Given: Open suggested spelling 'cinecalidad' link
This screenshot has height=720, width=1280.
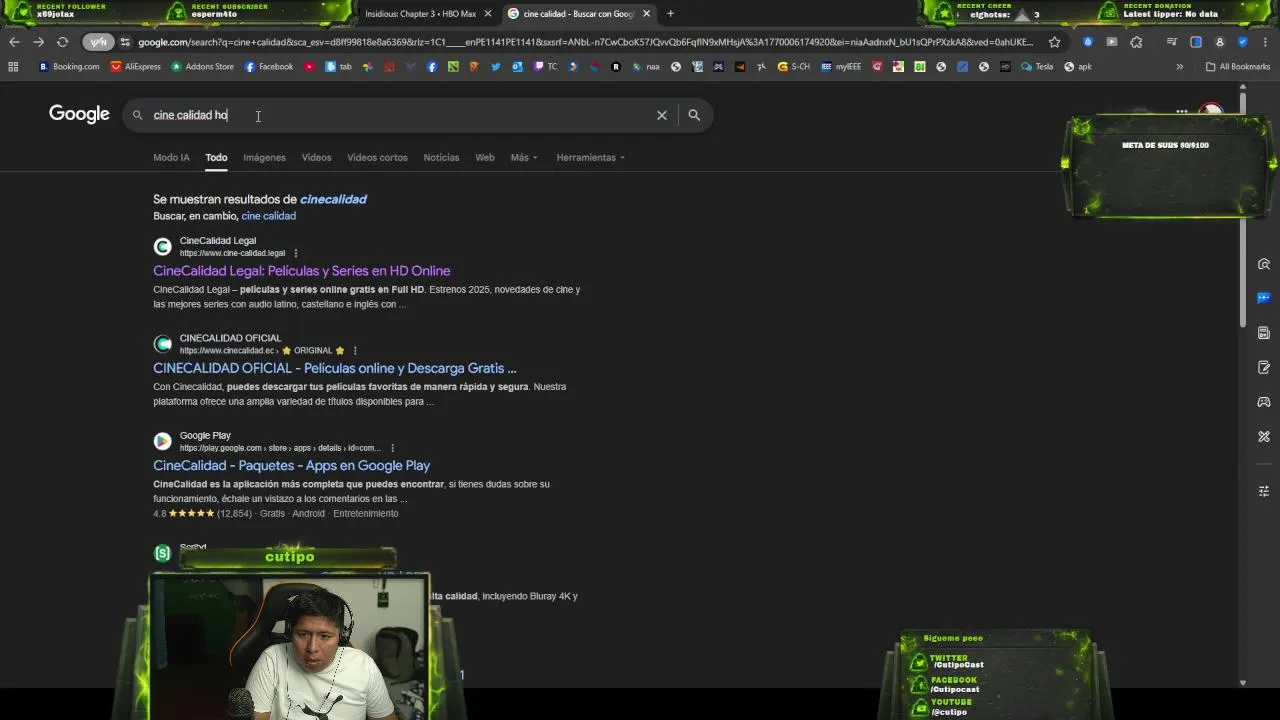Looking at the screenshot, I should [x=333, y=199].
